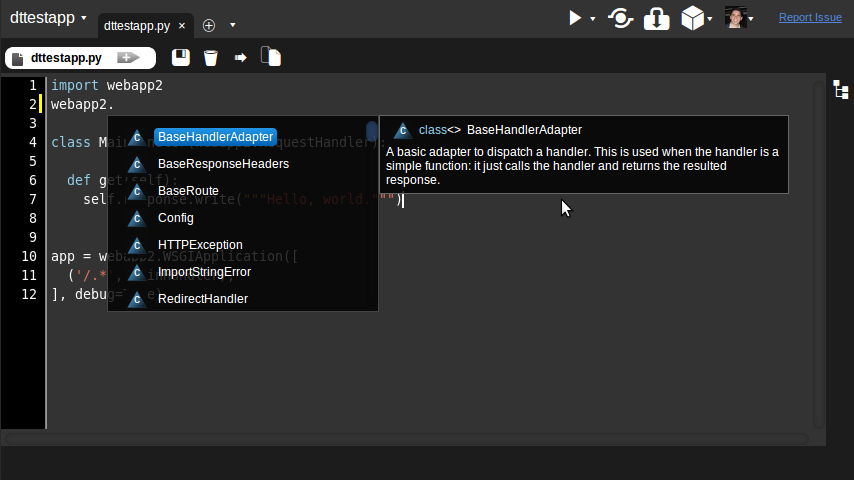Click the autocomplete list scrollbar thumb
The width and height of the screenshot is (854, 480).
[371, 131]
